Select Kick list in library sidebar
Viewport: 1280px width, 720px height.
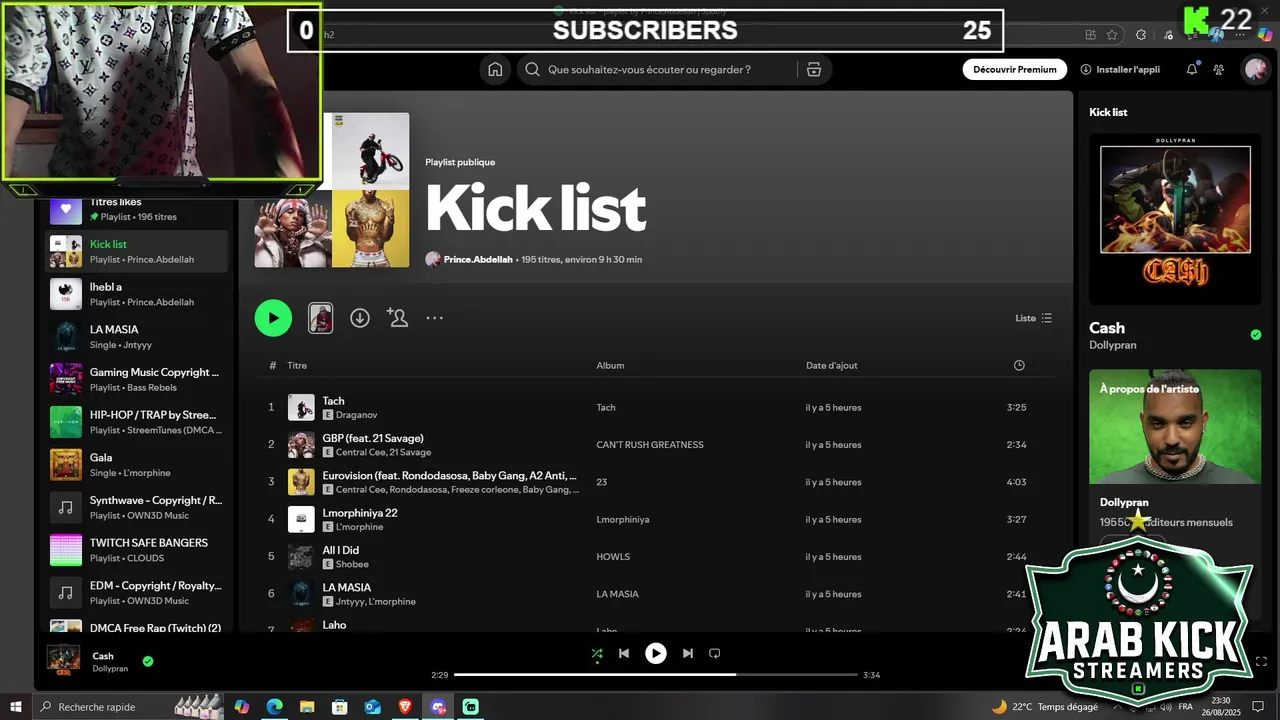click(x=136, y=251)
